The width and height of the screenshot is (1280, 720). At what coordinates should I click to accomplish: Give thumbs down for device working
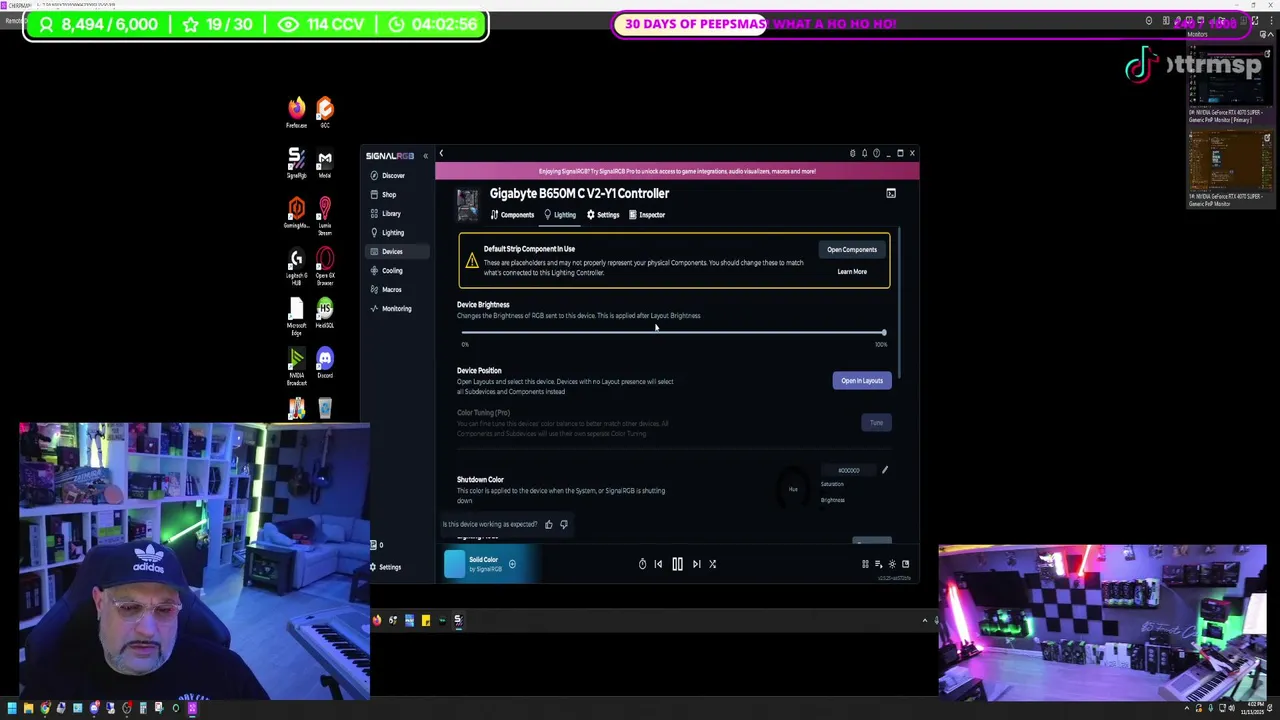pyautogui.click(x=564, y=524)
